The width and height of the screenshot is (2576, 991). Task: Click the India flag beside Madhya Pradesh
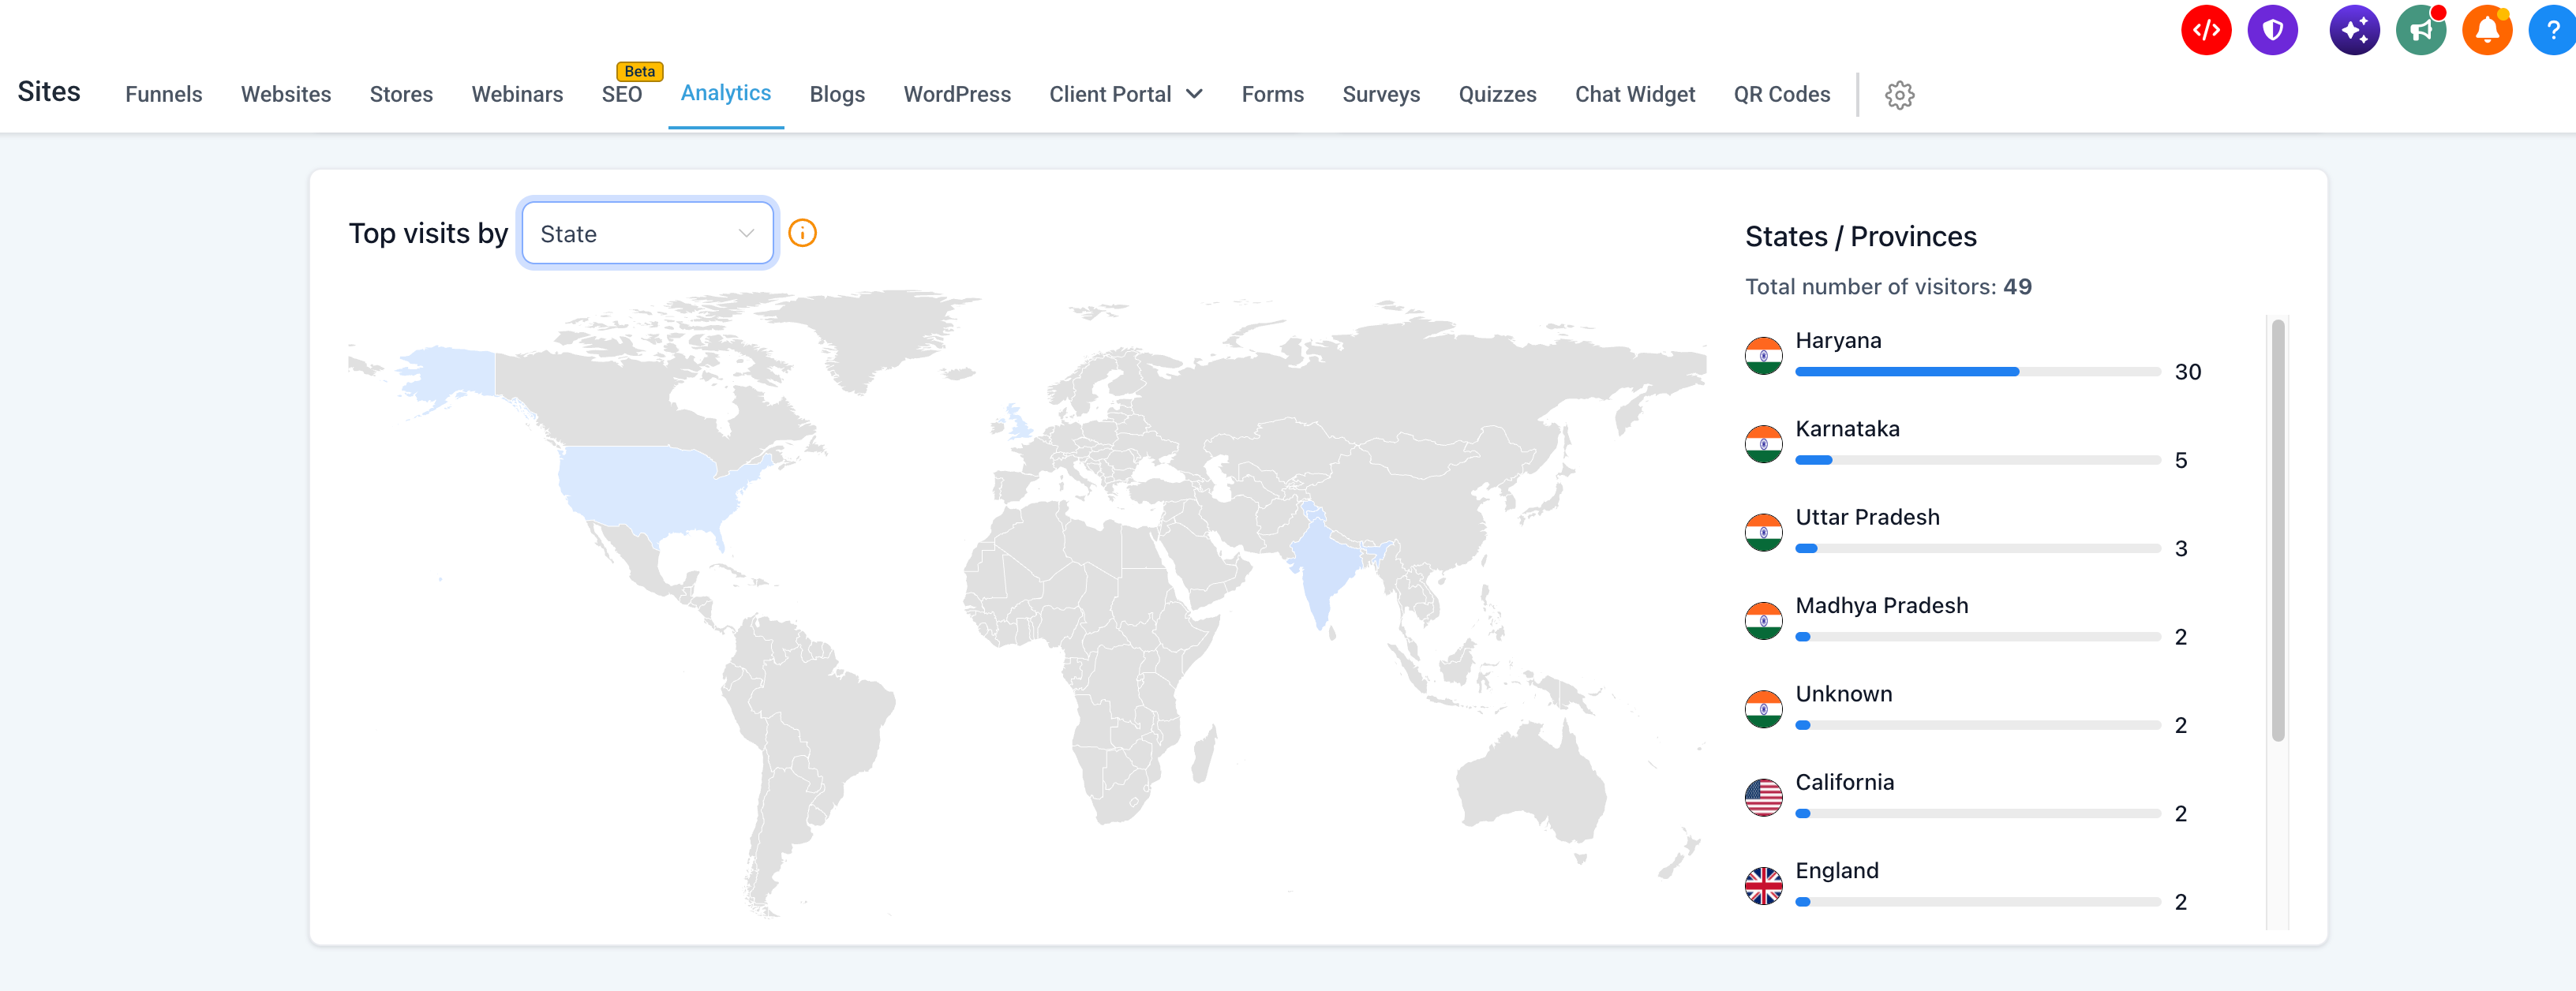pyautogui.click(x=1763, y=621)
